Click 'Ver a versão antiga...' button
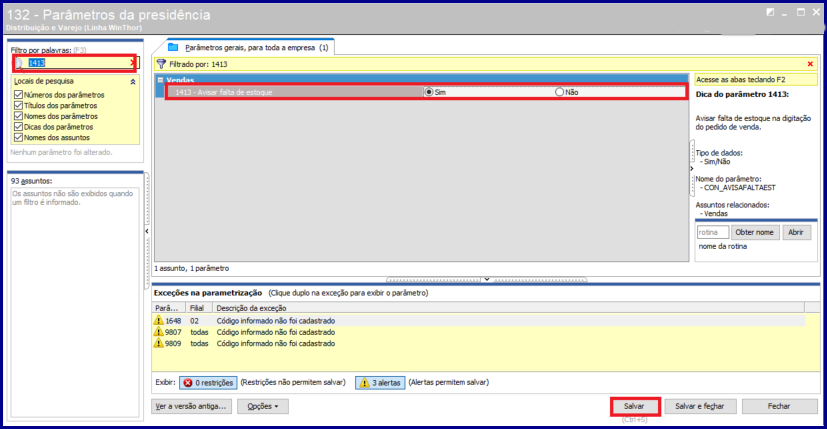The width and height of the screenshot is (827, 429). click(x=191, y=406)
